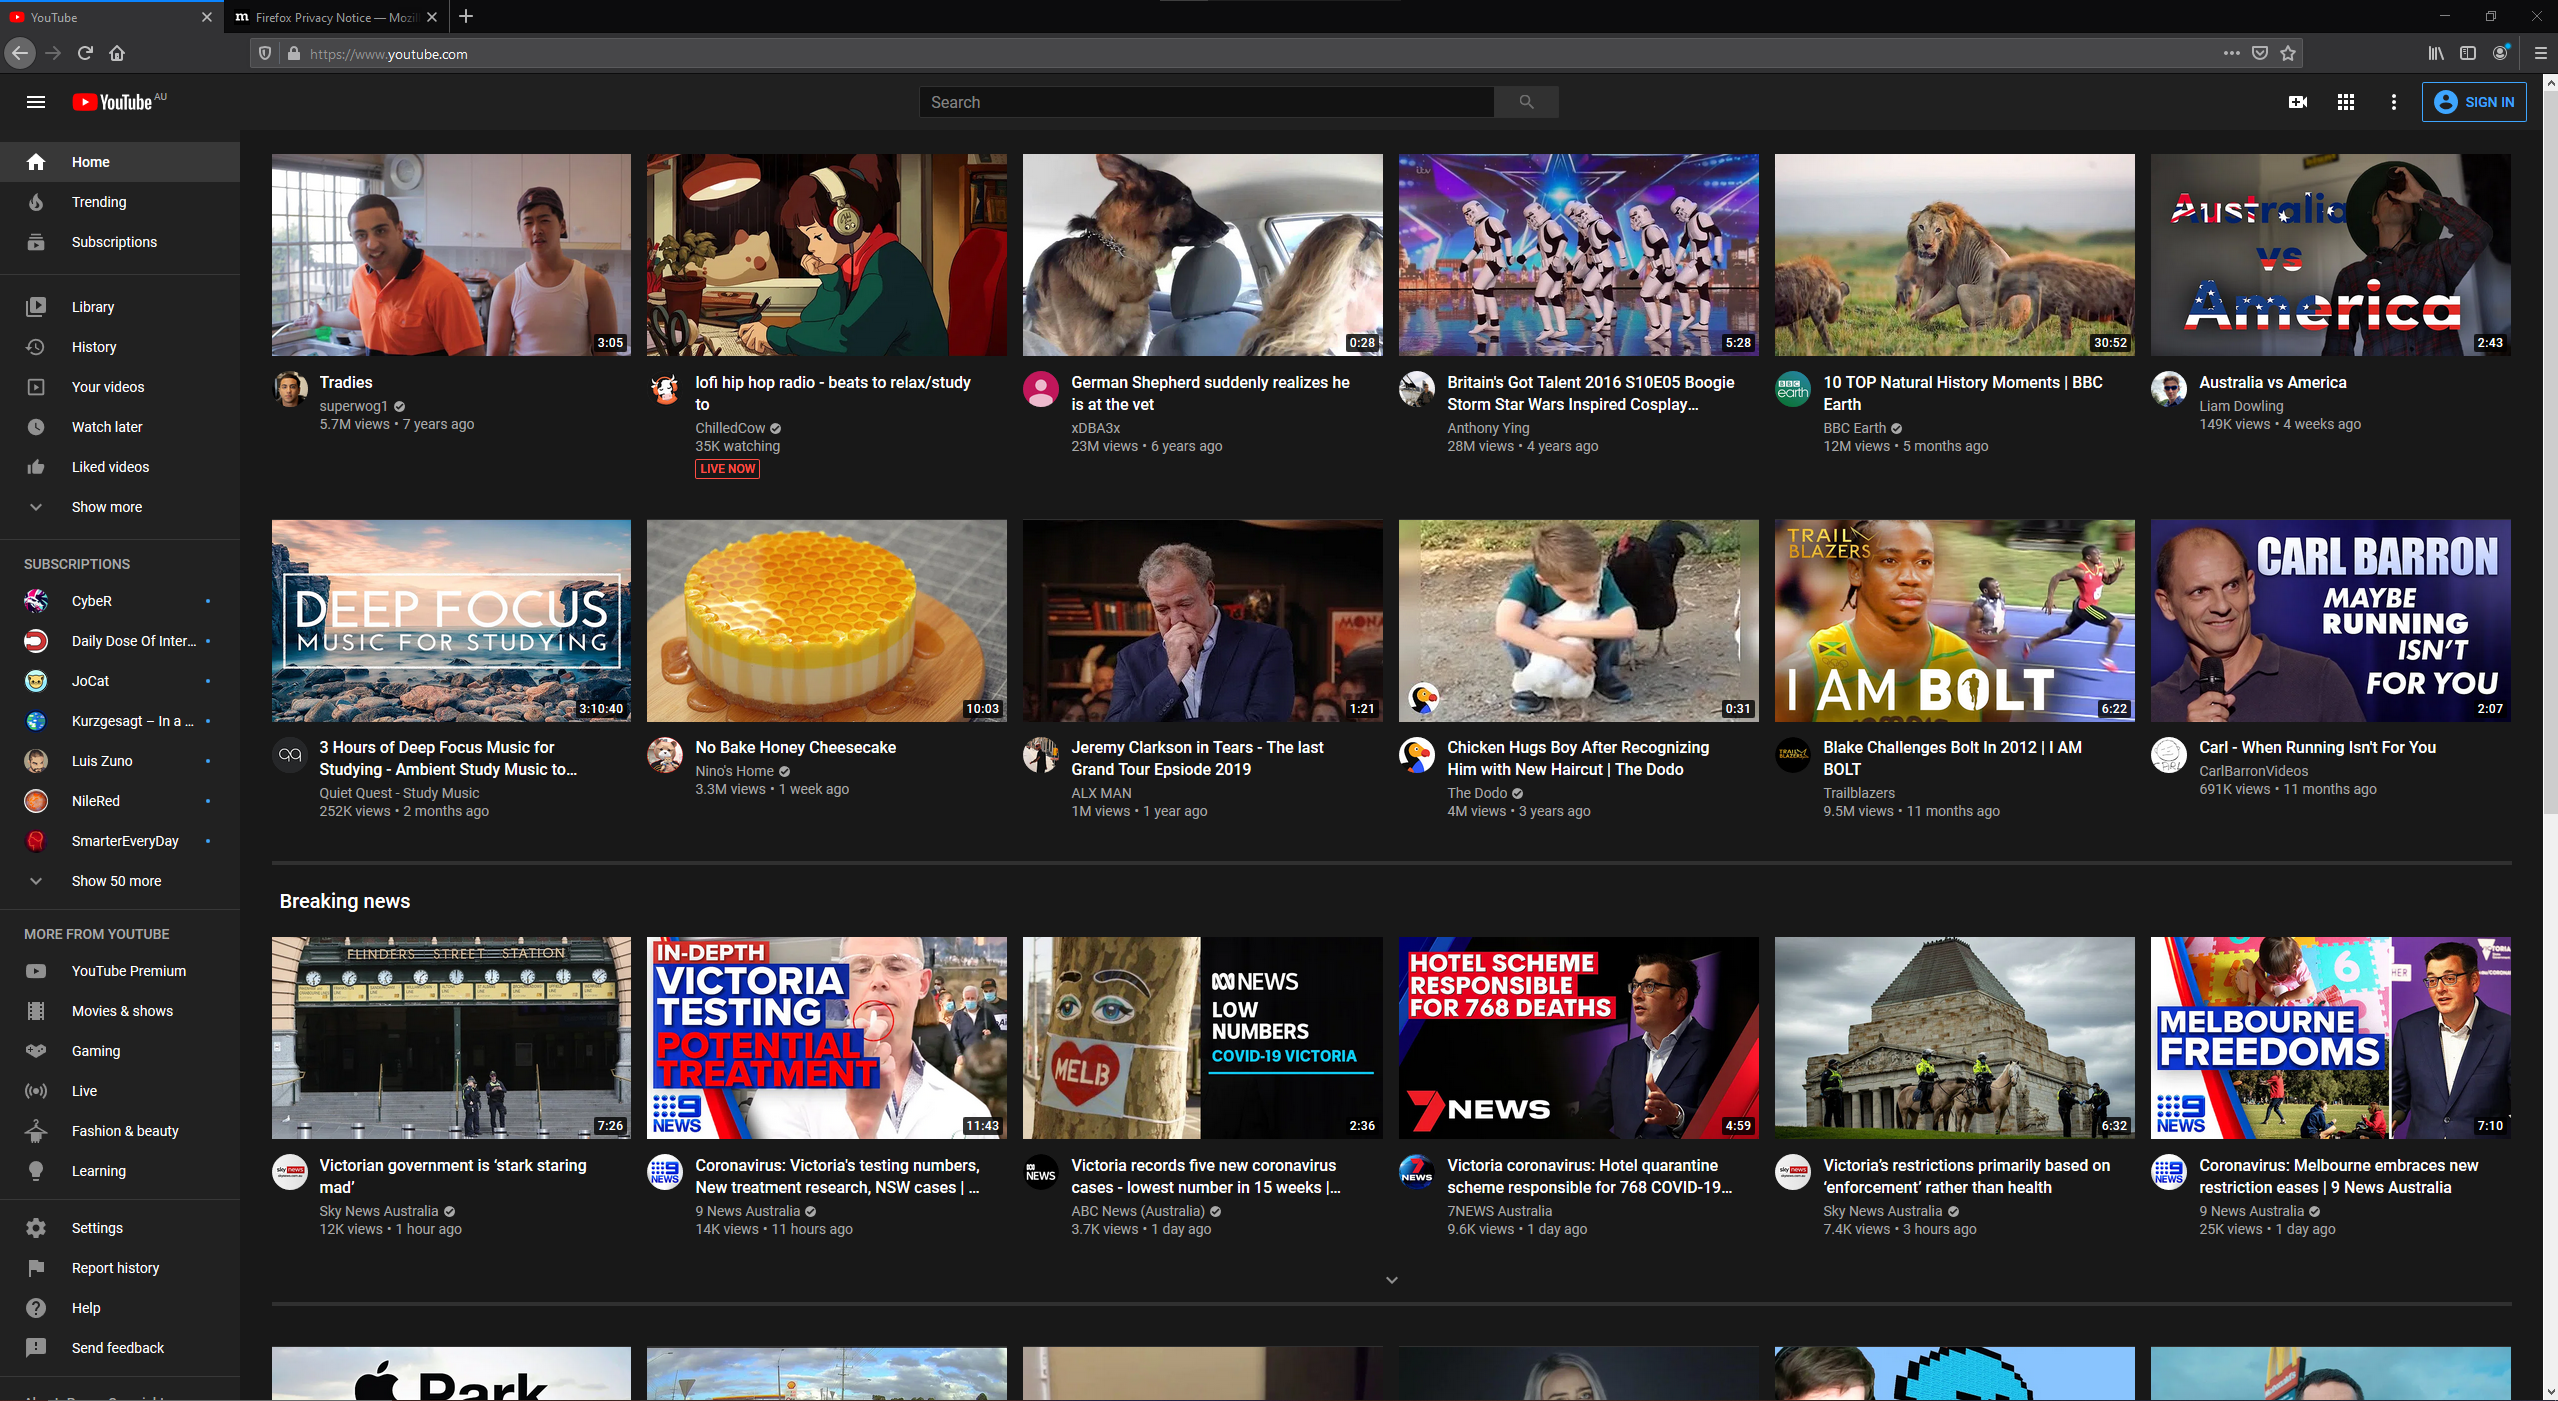Open Report history in the sidebar
Screen dimensions: 2558x1401
[120, 1268]
